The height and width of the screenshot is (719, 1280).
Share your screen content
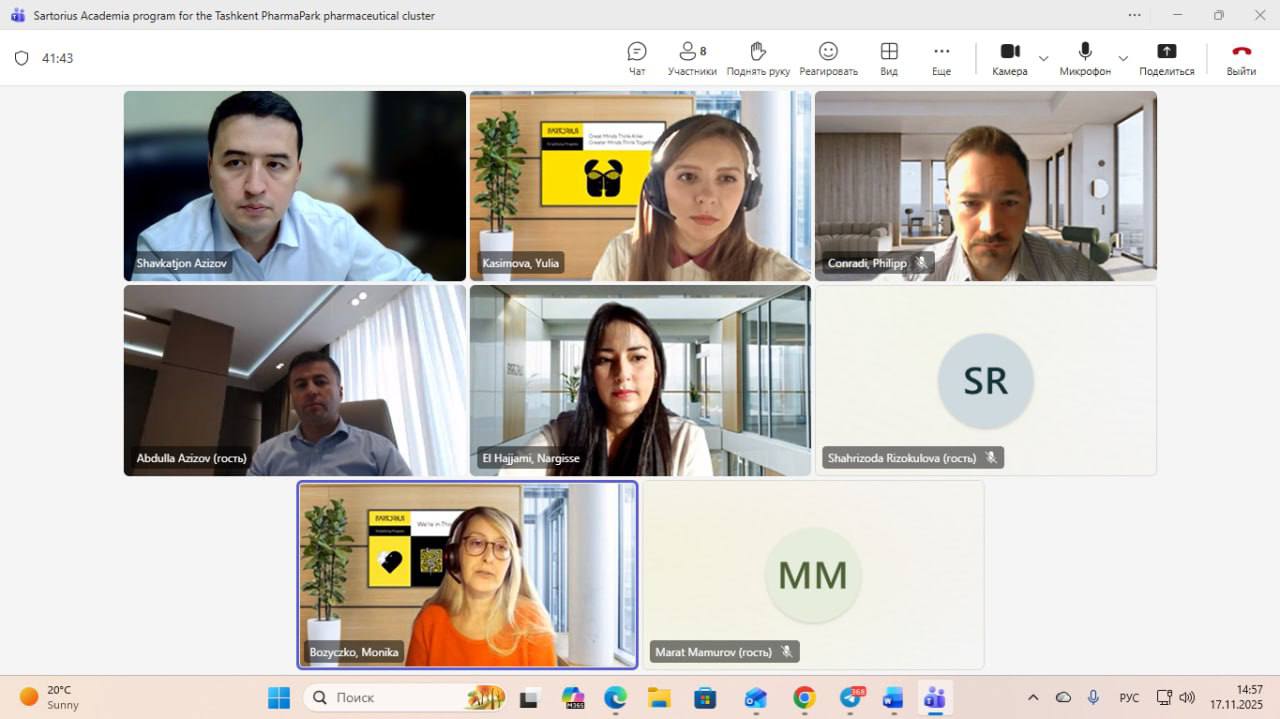click(x=1166, y=58)
